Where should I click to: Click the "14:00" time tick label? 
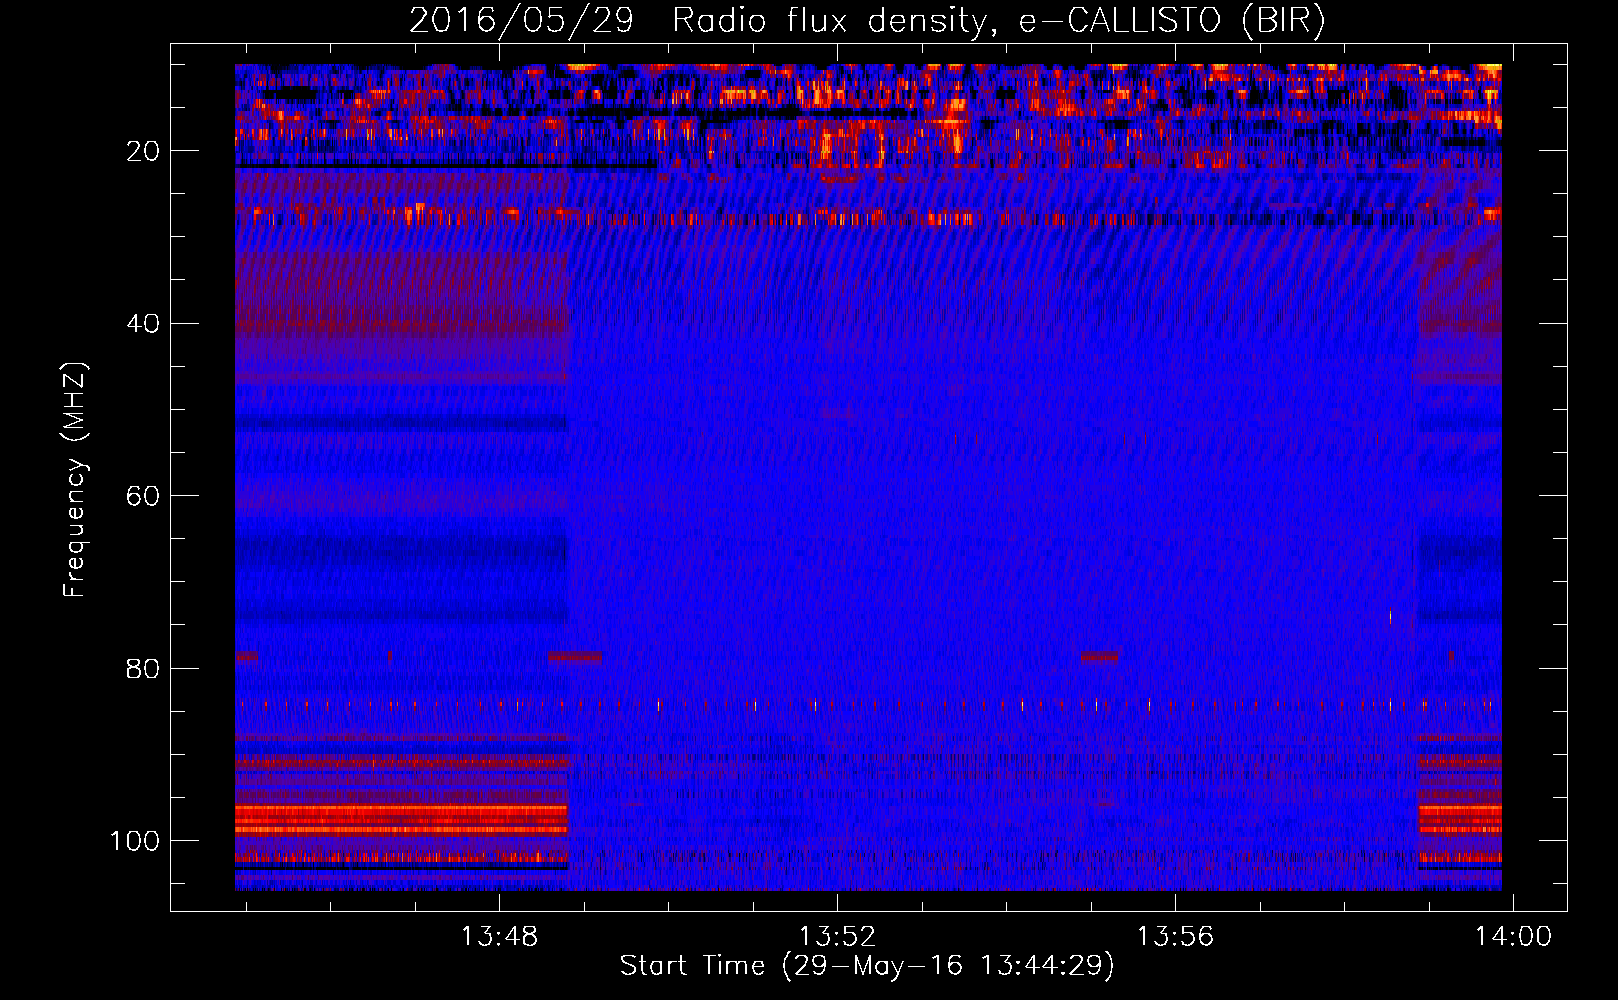tap(1514, 937)
